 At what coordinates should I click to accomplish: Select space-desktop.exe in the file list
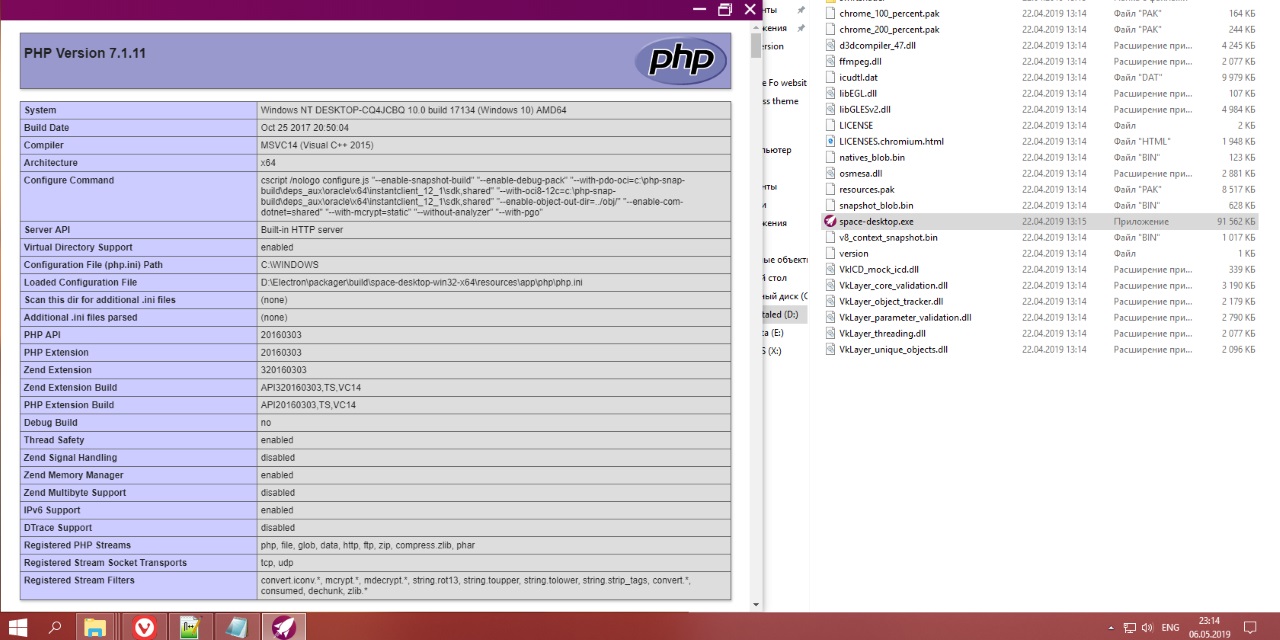pyautogui.click(x=876, y=221)
